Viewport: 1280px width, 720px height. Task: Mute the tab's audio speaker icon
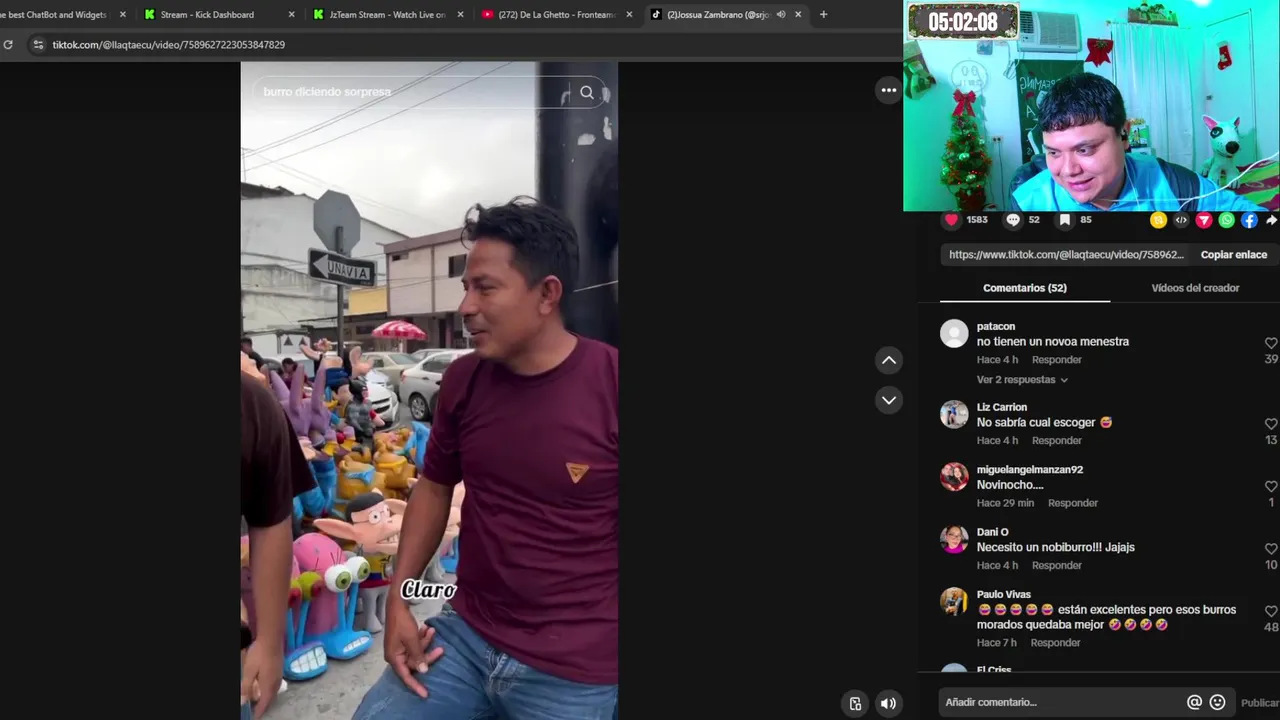click(x=780, y=14)
